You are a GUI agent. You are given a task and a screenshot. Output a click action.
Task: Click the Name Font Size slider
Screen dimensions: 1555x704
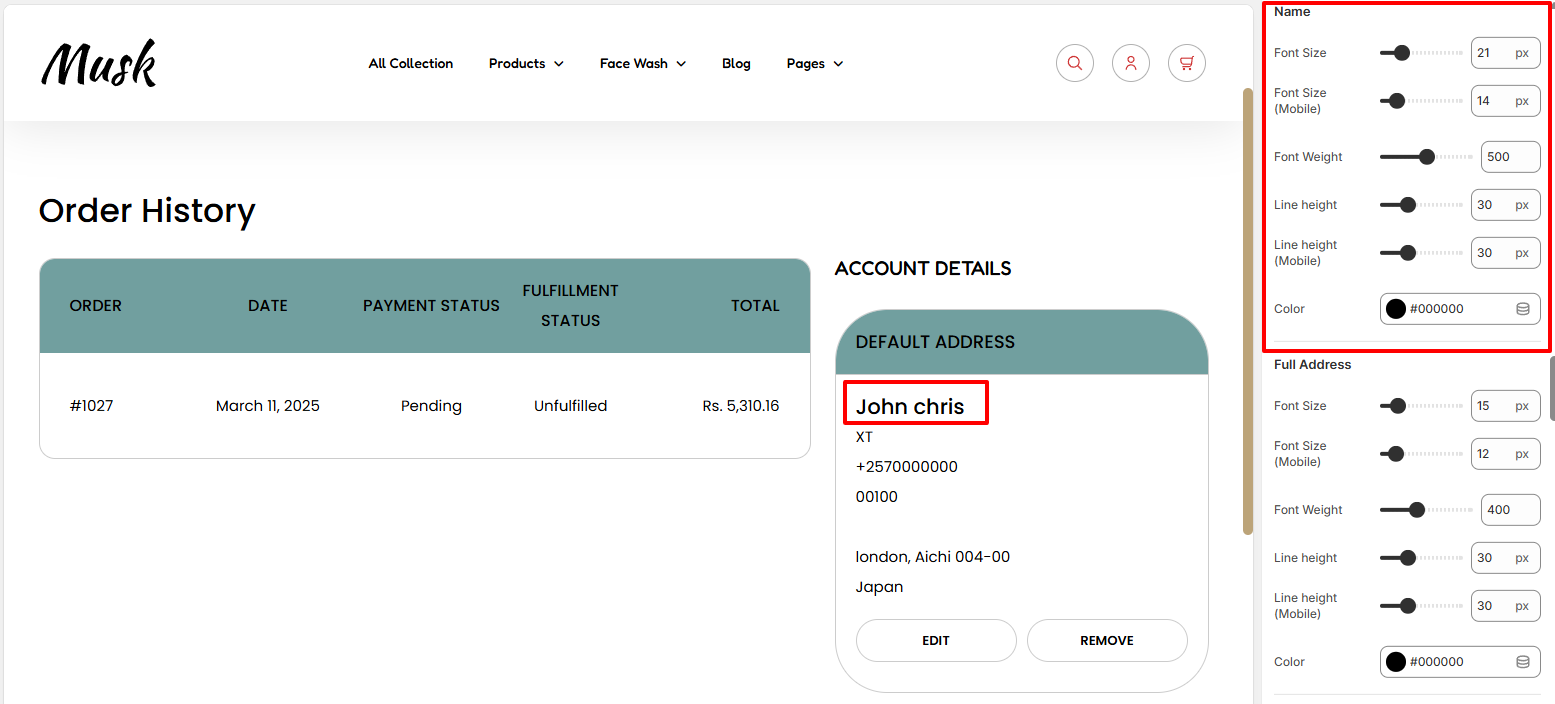click(1421, 53)
